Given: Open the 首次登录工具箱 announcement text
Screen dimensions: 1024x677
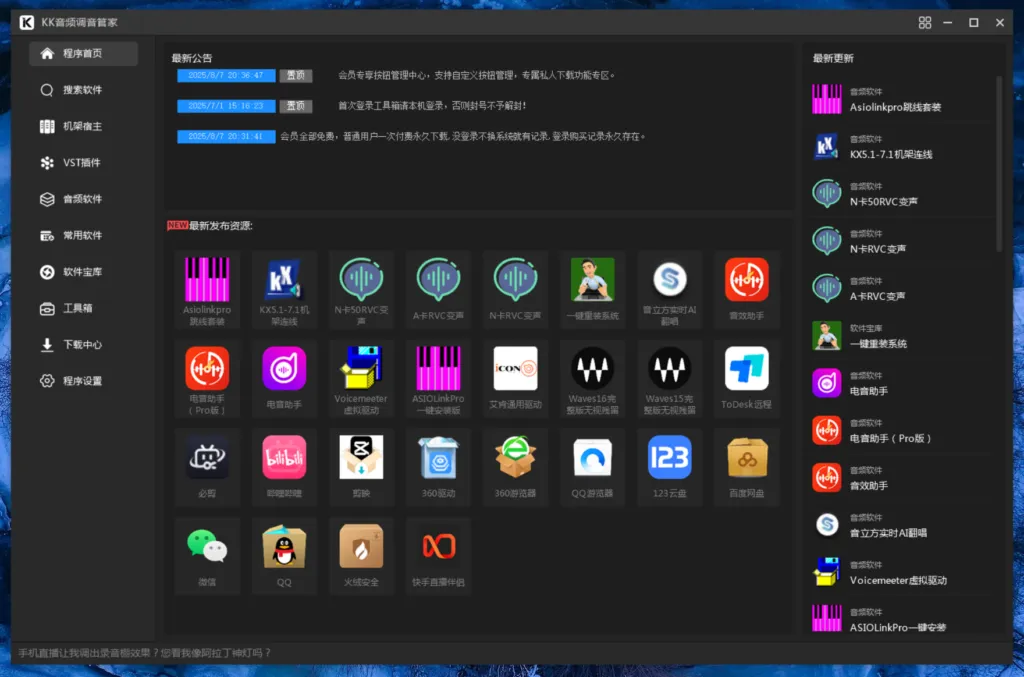Looking at the screenshot, I should [432, 106].
